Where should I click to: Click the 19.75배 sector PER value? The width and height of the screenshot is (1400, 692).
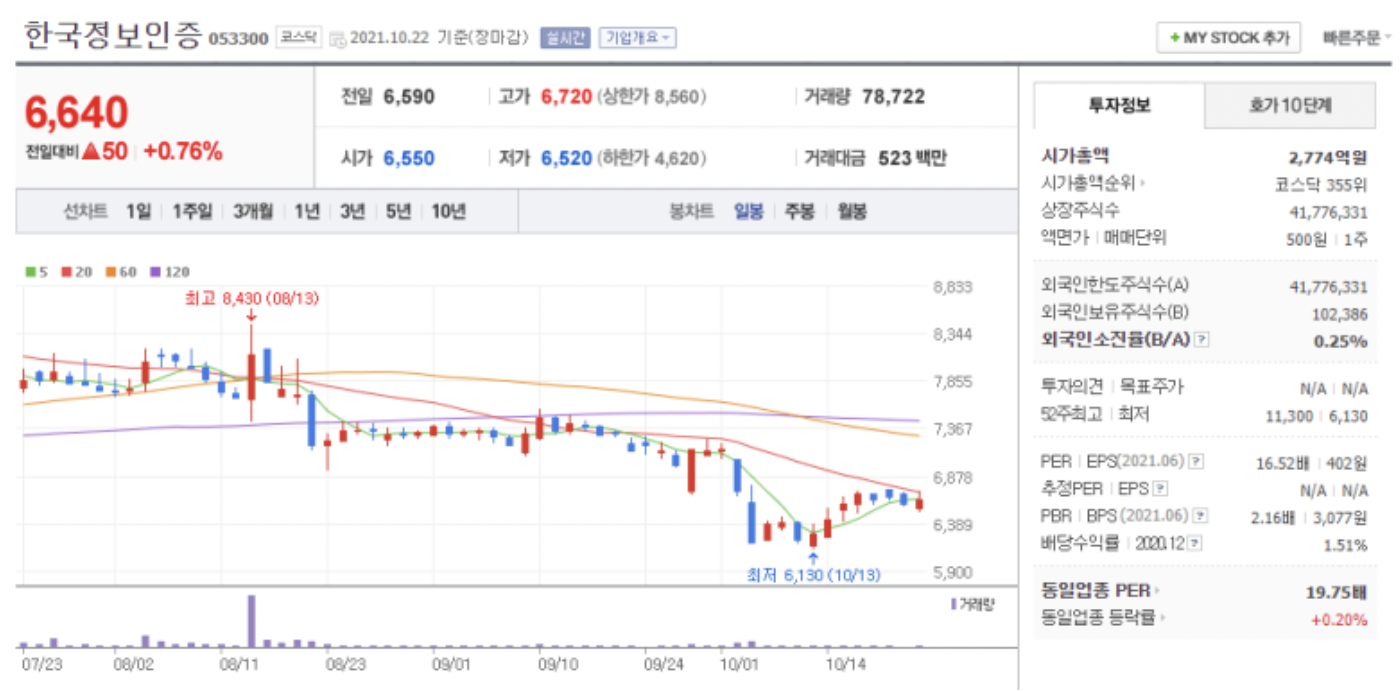pos(1336,592)
